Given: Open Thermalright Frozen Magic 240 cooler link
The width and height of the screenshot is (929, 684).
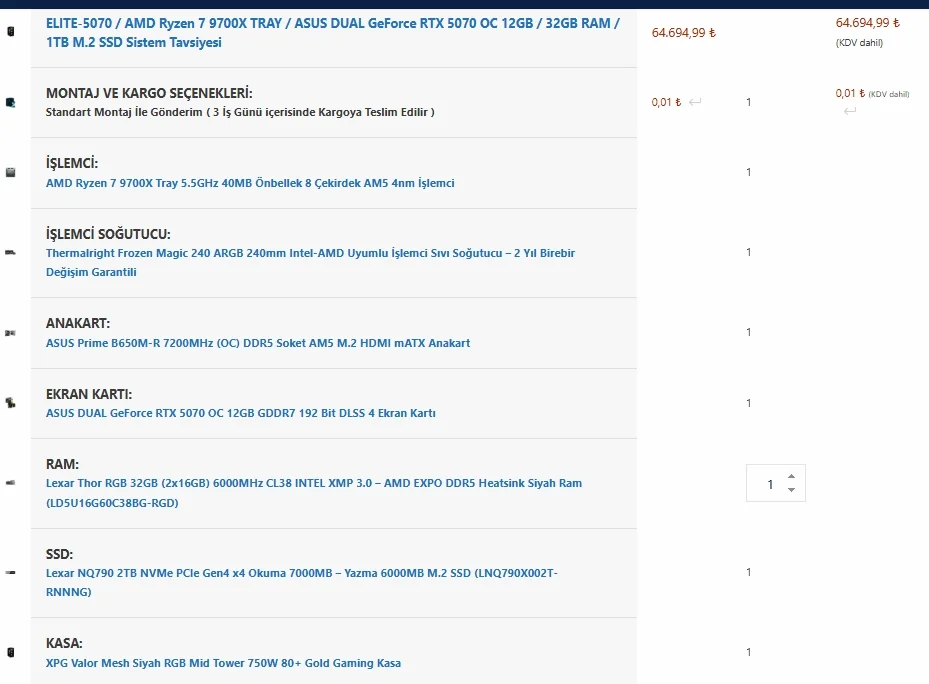Looking at the screenshot, I should pyautogui.click(x=310, y=263).
